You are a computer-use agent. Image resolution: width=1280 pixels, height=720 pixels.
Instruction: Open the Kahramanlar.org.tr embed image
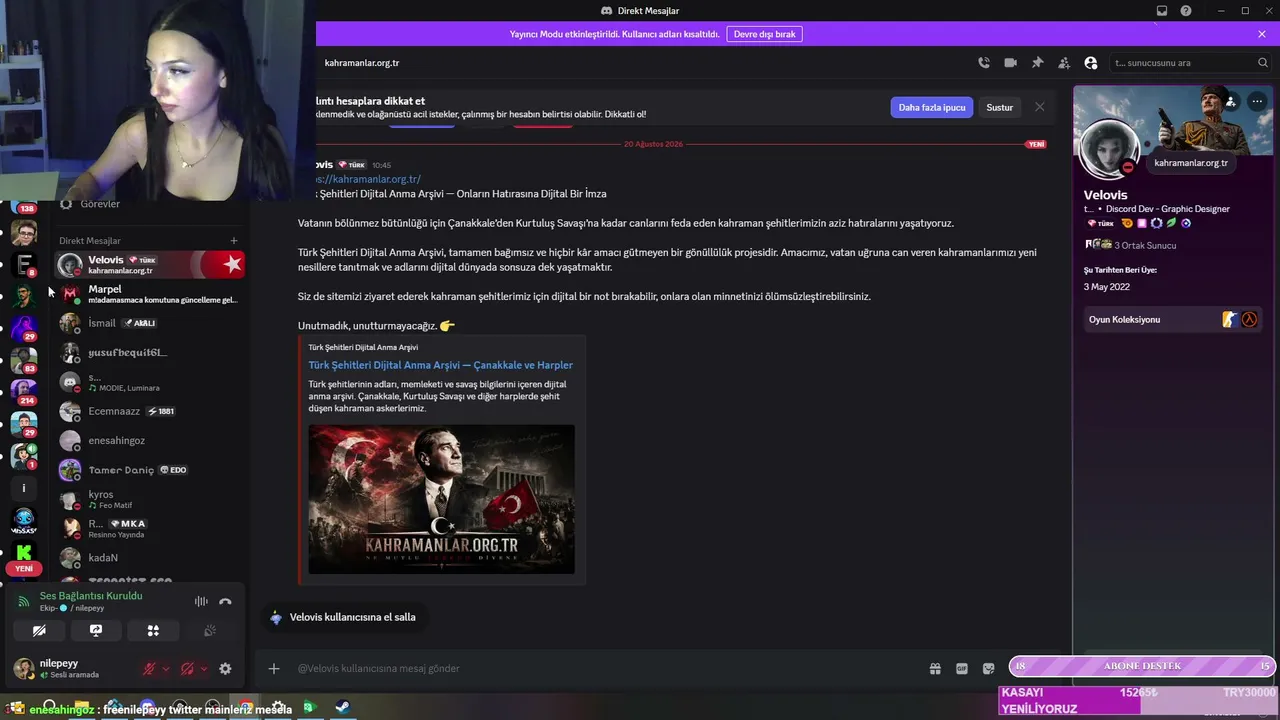point(441,499)
